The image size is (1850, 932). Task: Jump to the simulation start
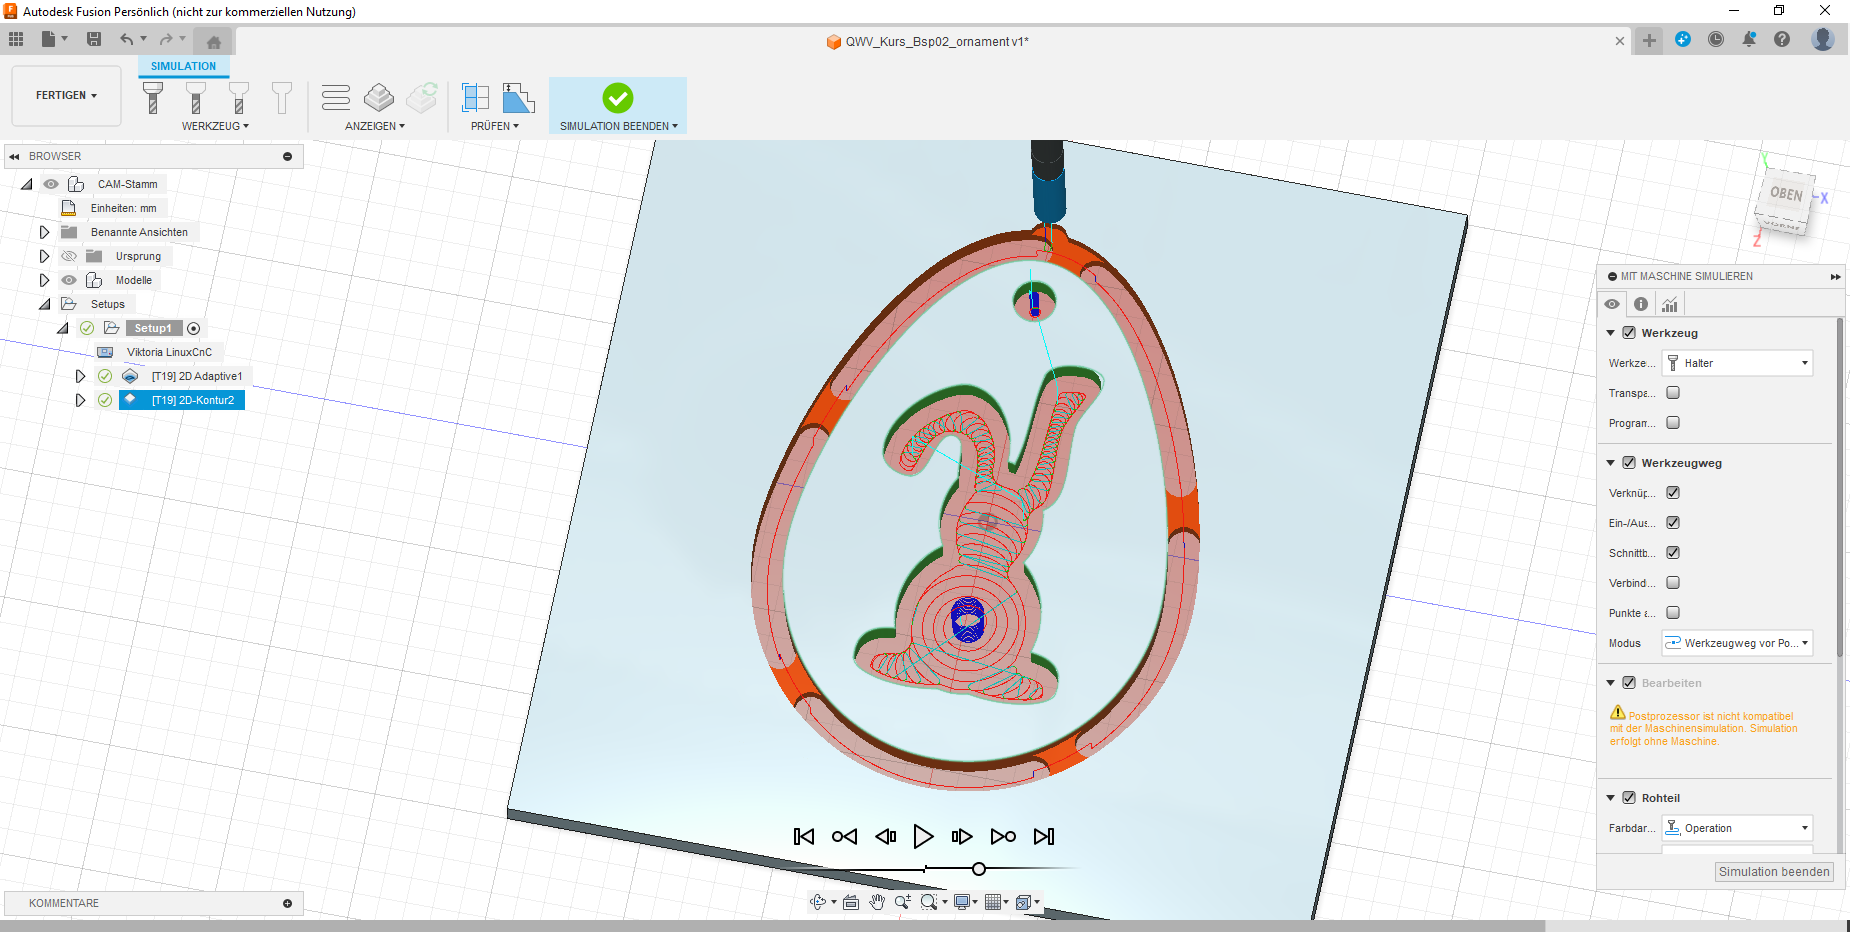pyautogui.click(x=804, y=837)
